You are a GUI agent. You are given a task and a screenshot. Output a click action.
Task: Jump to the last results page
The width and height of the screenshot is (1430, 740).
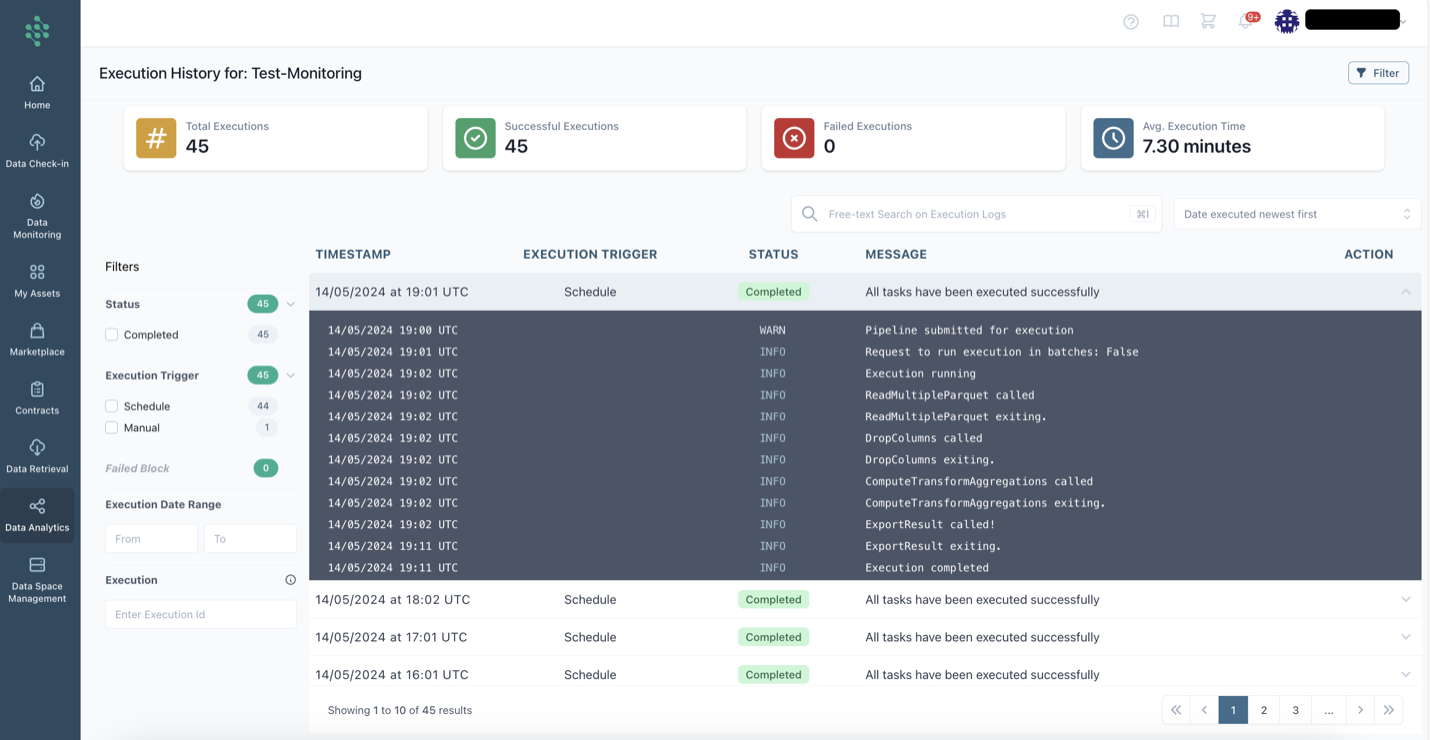coord(1389,710)
